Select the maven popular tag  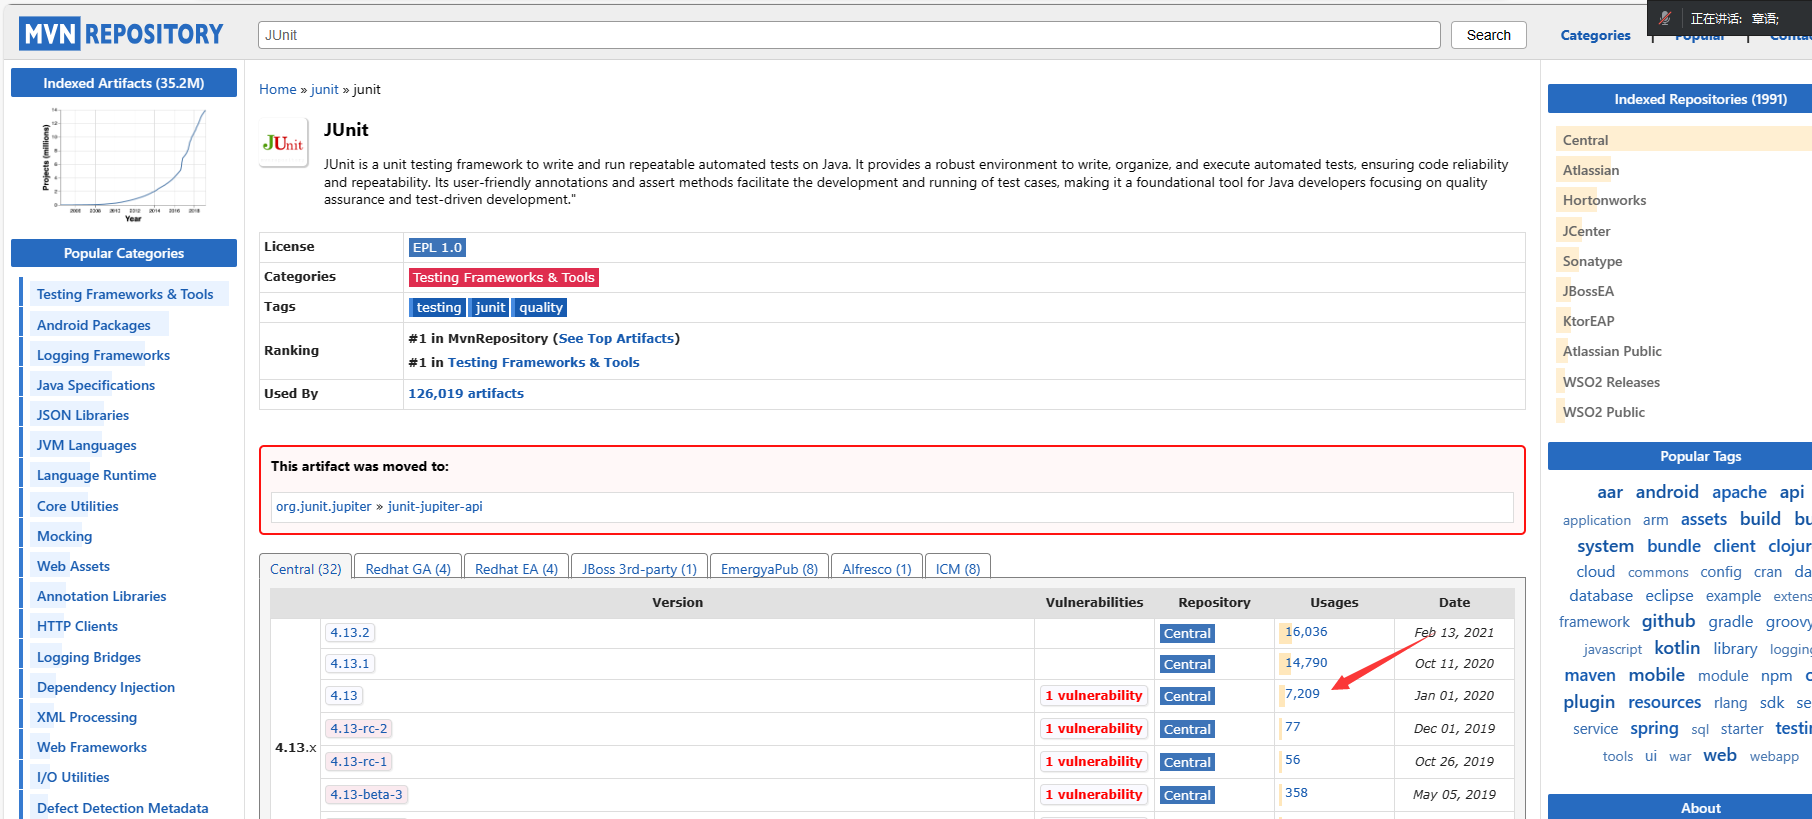[1590, 676]
